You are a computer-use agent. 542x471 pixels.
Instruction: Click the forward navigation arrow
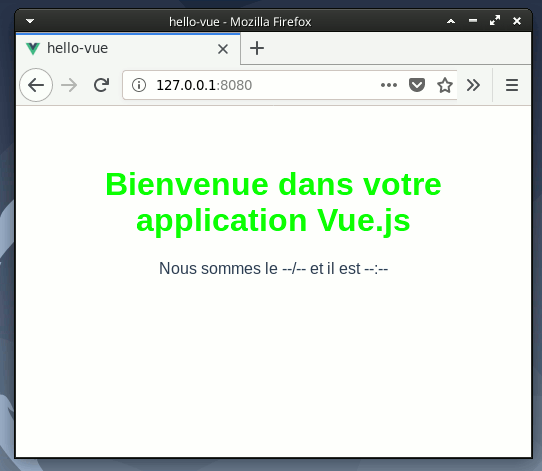click(69, 85)
